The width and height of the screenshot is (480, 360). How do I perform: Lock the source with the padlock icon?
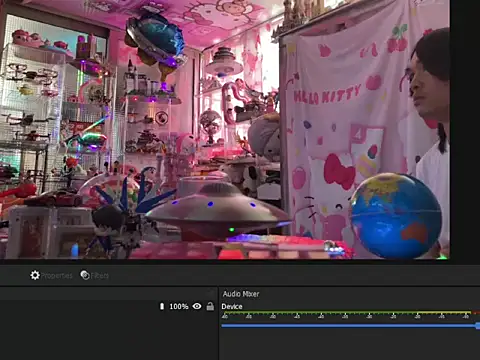(210, 306)
